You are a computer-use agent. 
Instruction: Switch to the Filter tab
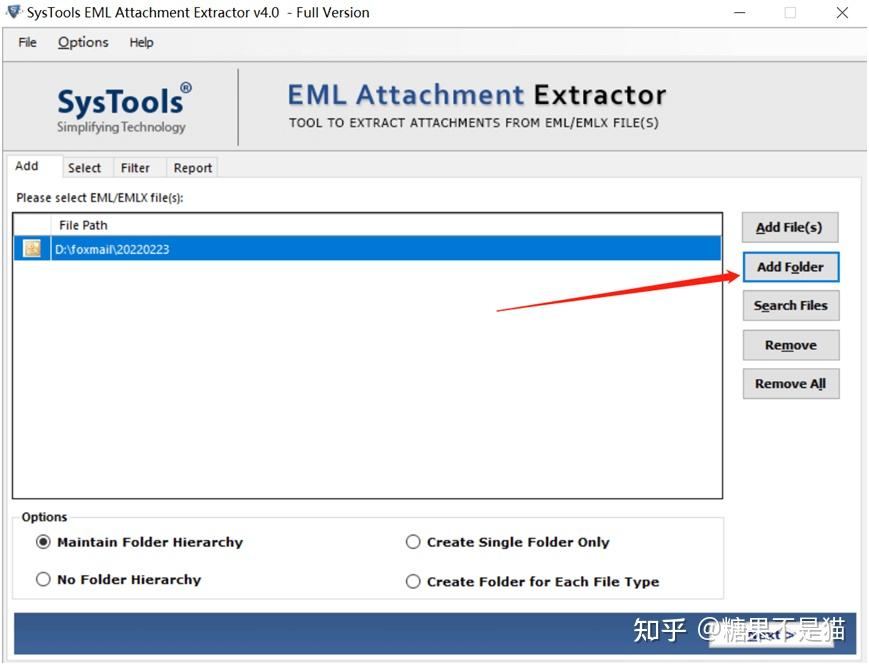138,167
